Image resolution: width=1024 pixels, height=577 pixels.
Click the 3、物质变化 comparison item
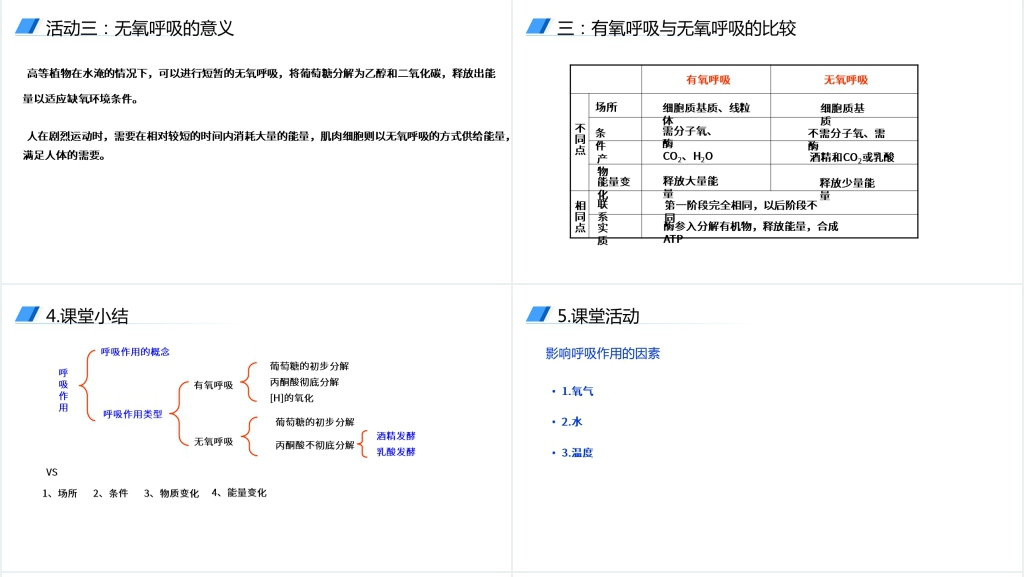tap(171, 493)
